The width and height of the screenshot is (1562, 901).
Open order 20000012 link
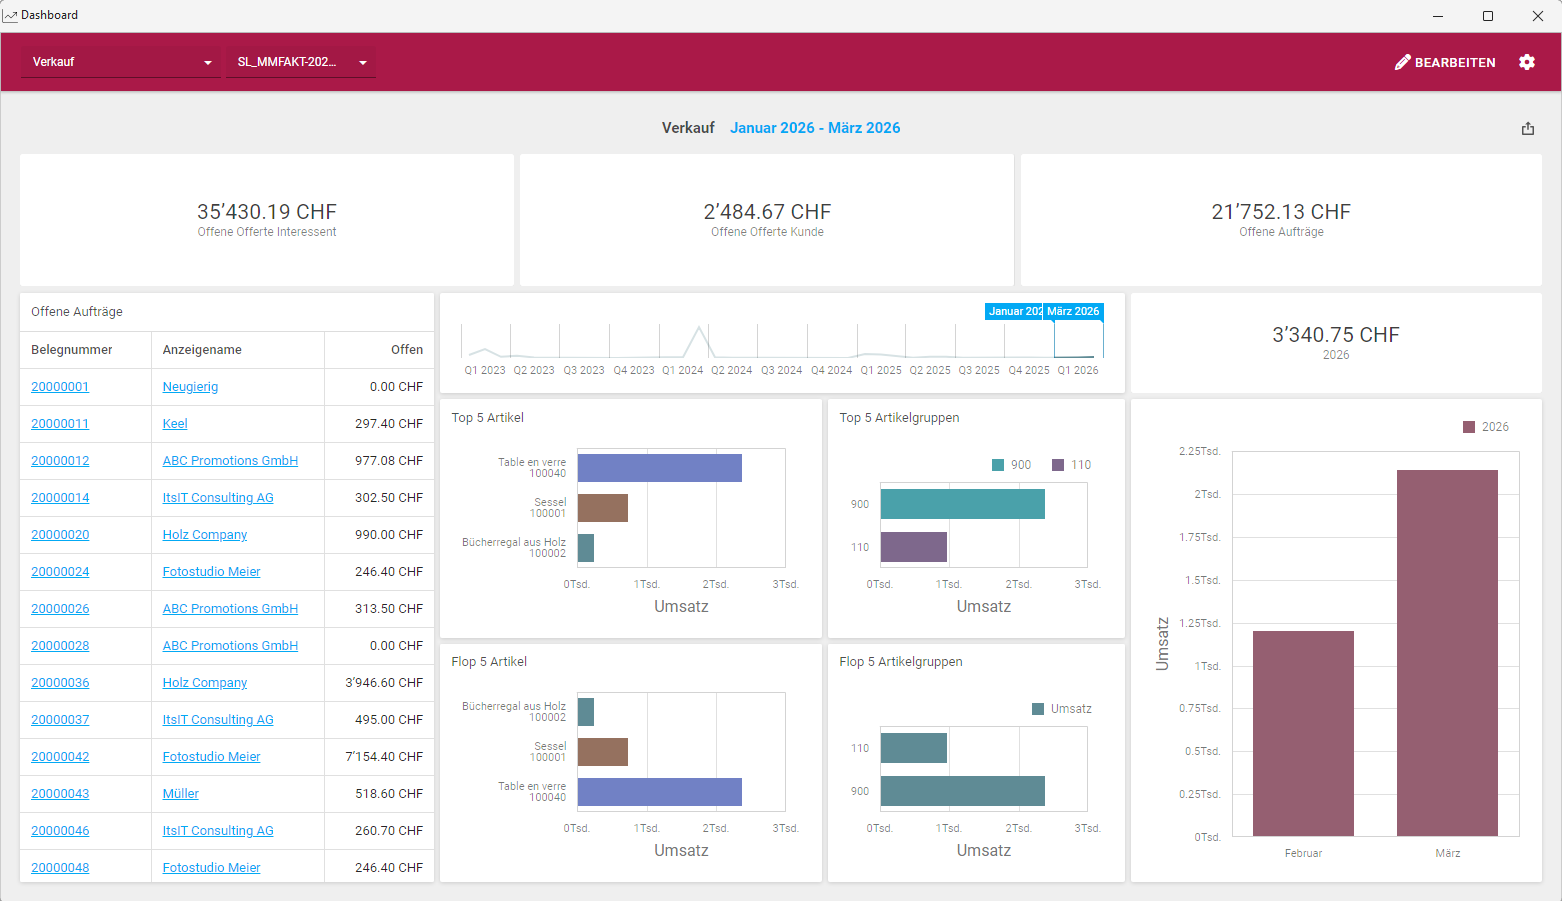click(60, 461)
